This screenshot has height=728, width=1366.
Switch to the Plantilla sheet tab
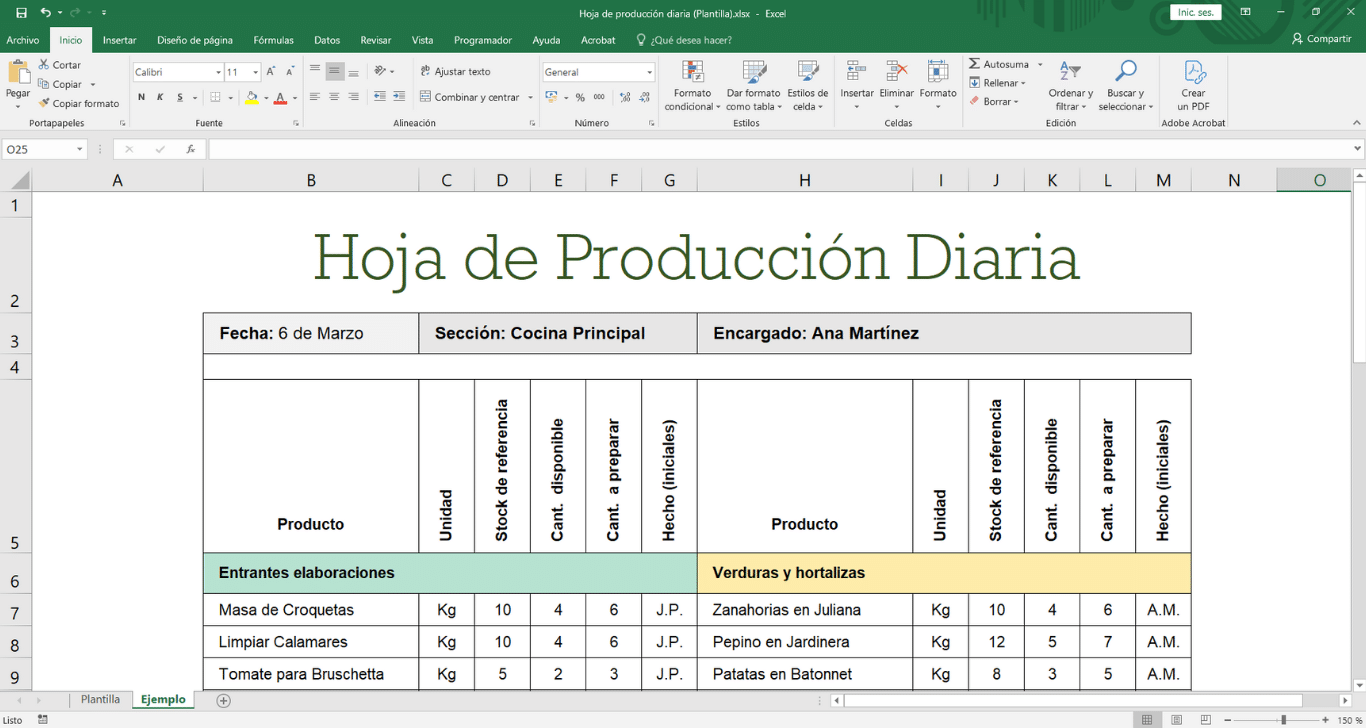(x=100, y=700)
